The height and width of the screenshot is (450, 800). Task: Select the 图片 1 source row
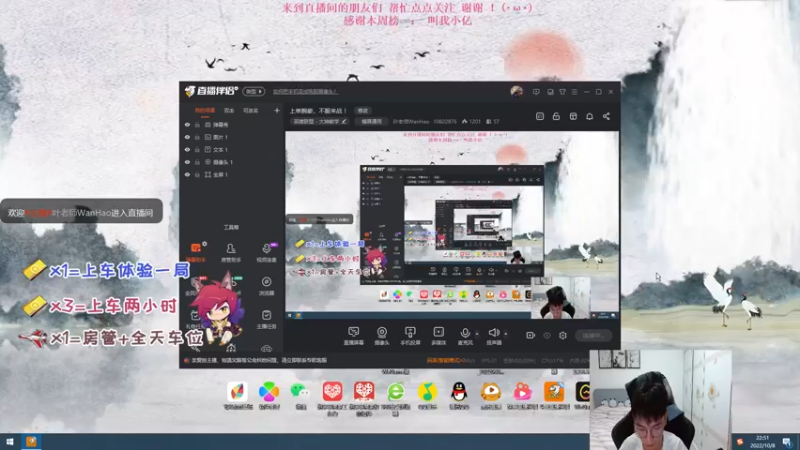(231, 137)
